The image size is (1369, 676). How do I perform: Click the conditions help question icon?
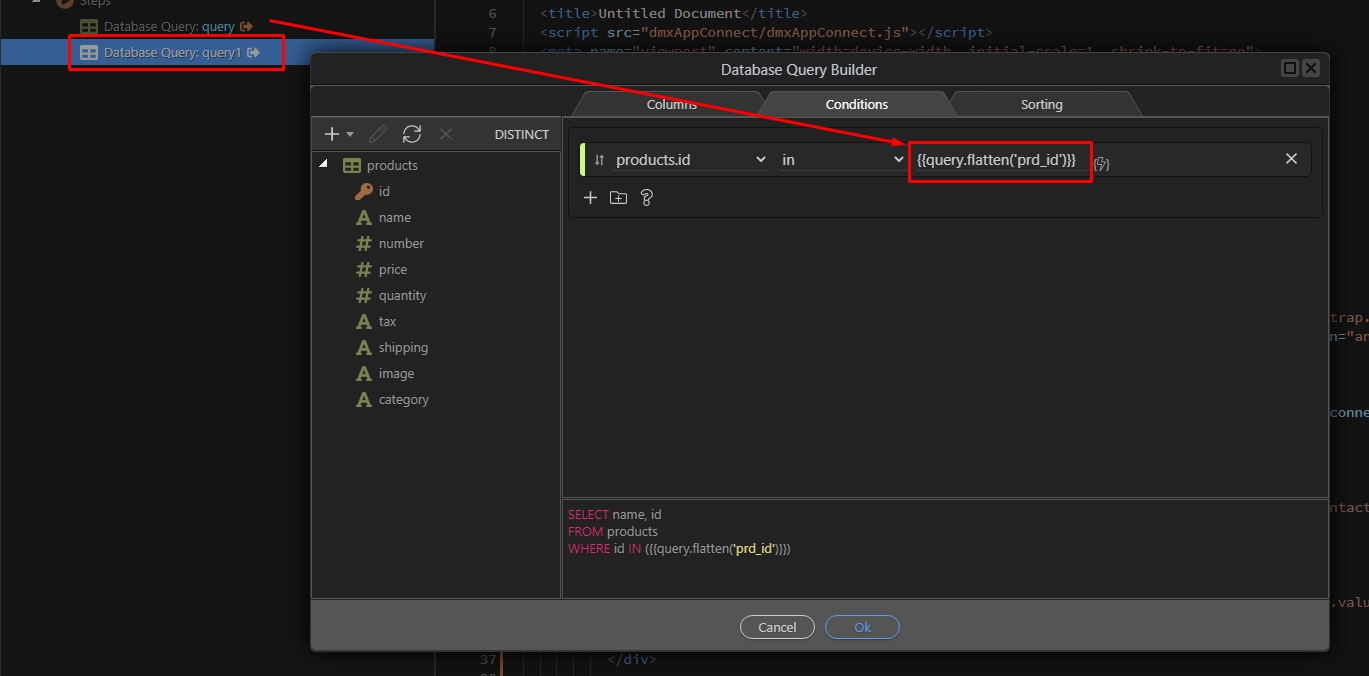646,198
